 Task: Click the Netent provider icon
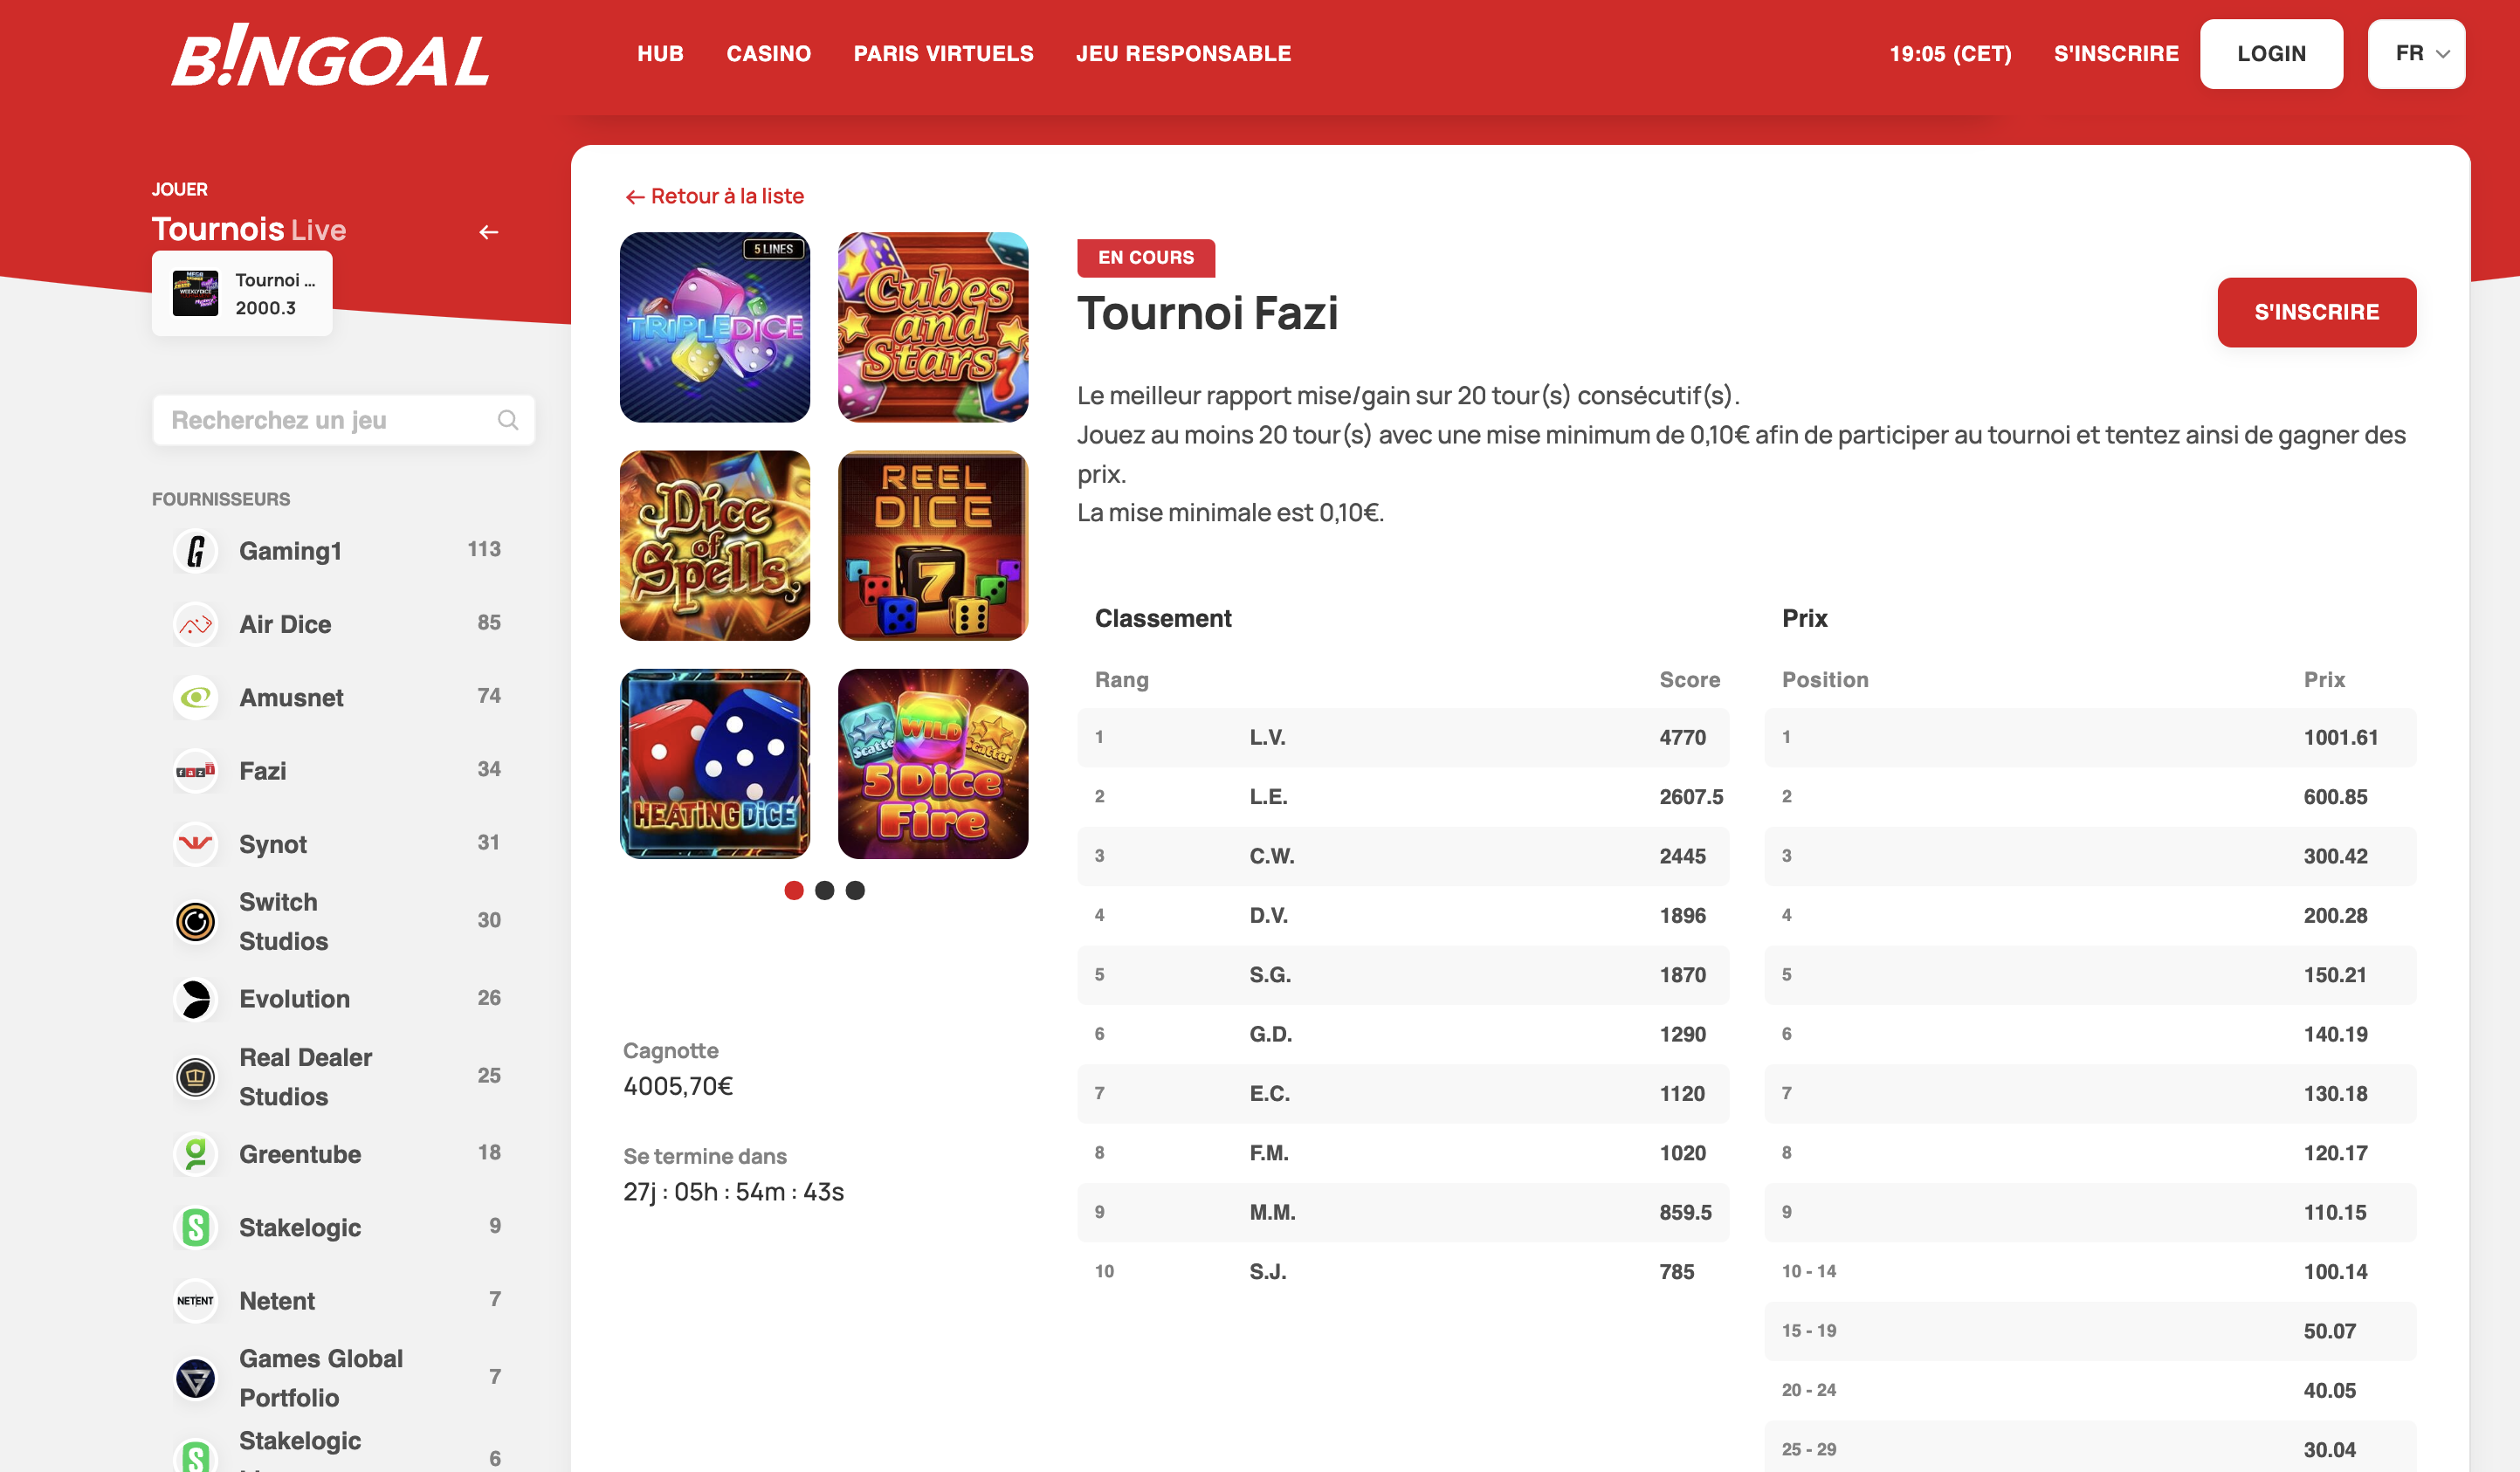click(196, 1301)
